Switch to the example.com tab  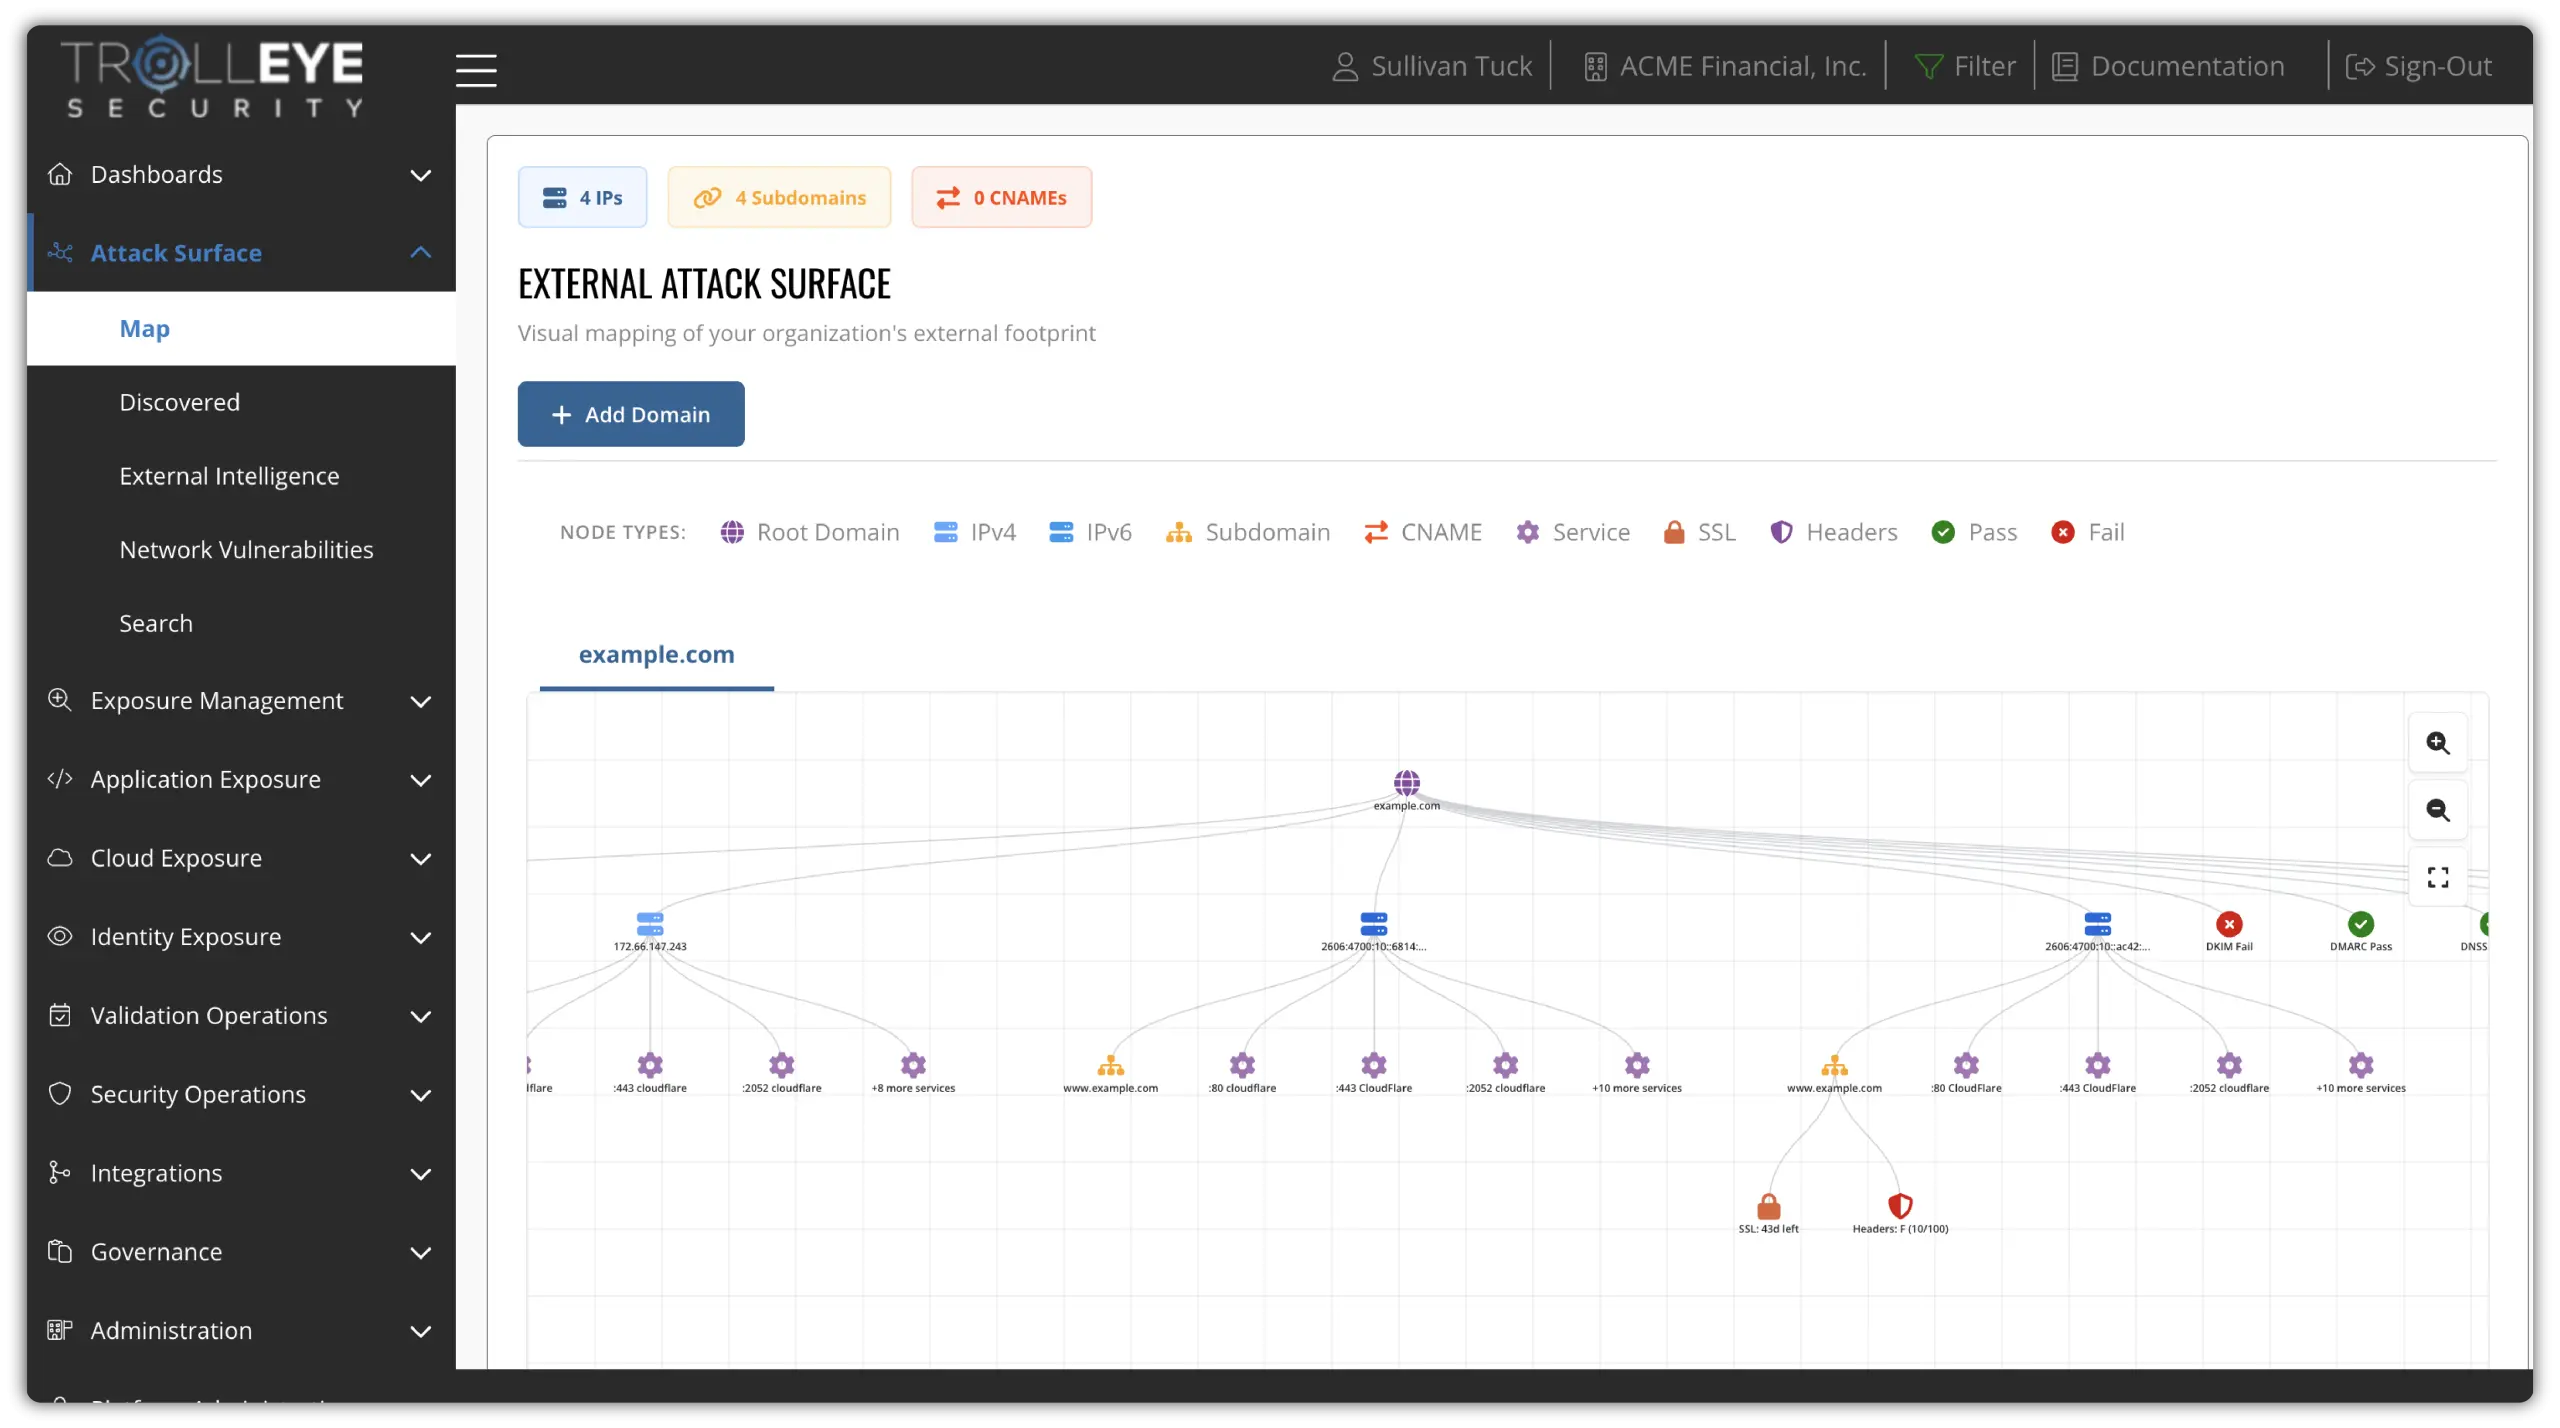tap(656, 655)
